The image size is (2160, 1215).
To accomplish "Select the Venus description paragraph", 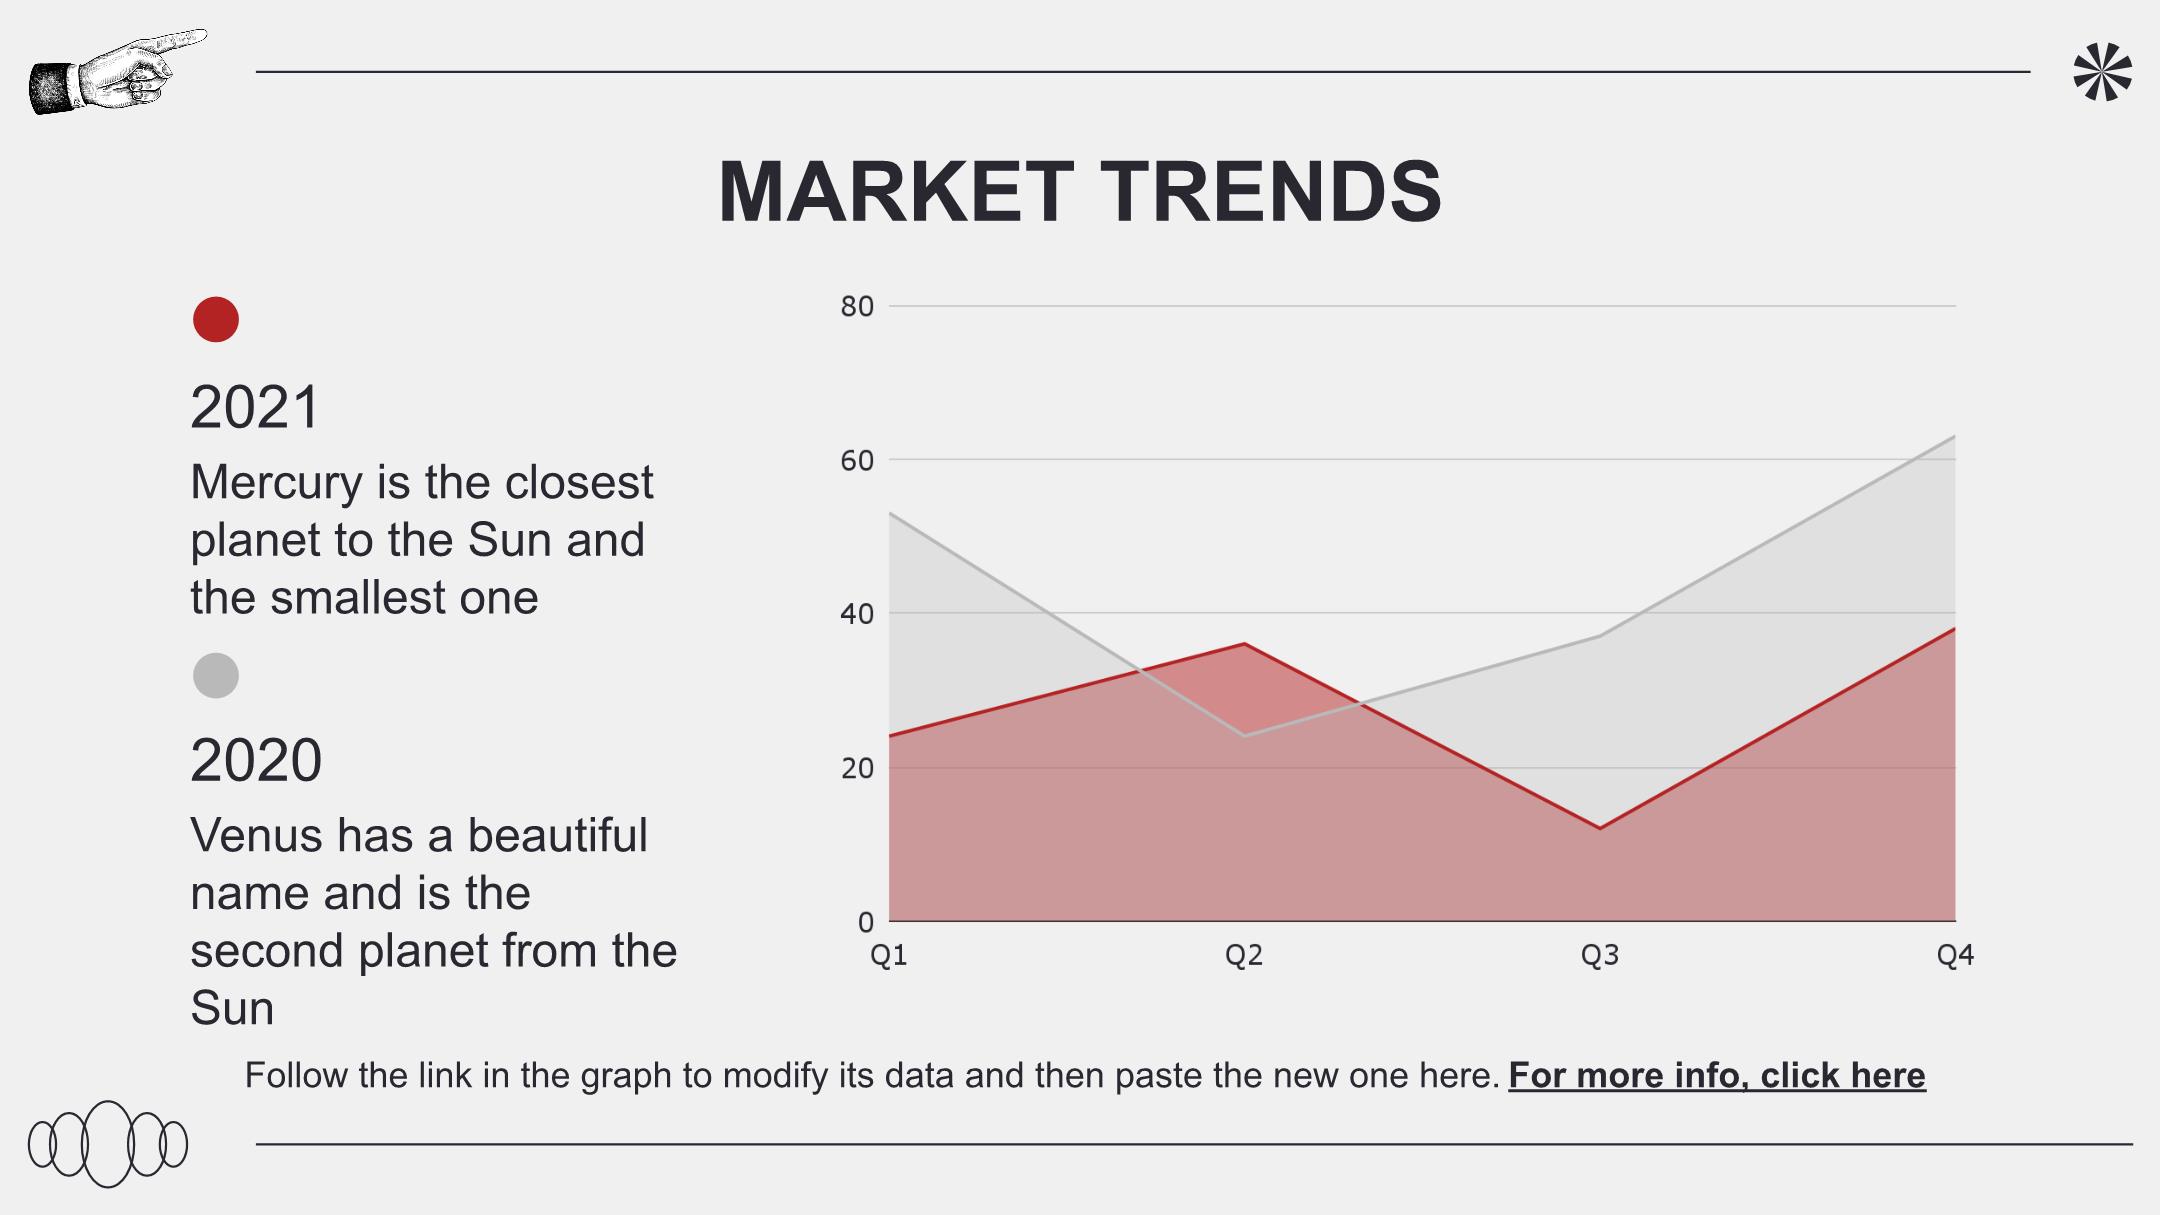I will pos(434,921).
